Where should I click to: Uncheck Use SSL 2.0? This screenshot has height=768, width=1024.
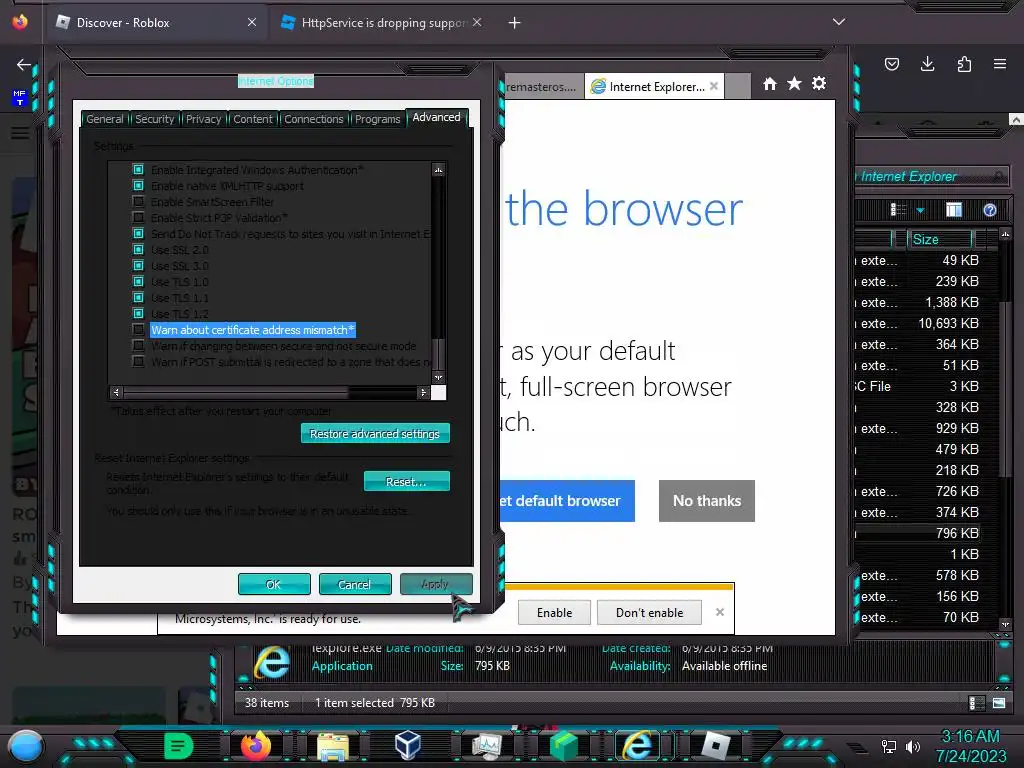tap(138, 249)
